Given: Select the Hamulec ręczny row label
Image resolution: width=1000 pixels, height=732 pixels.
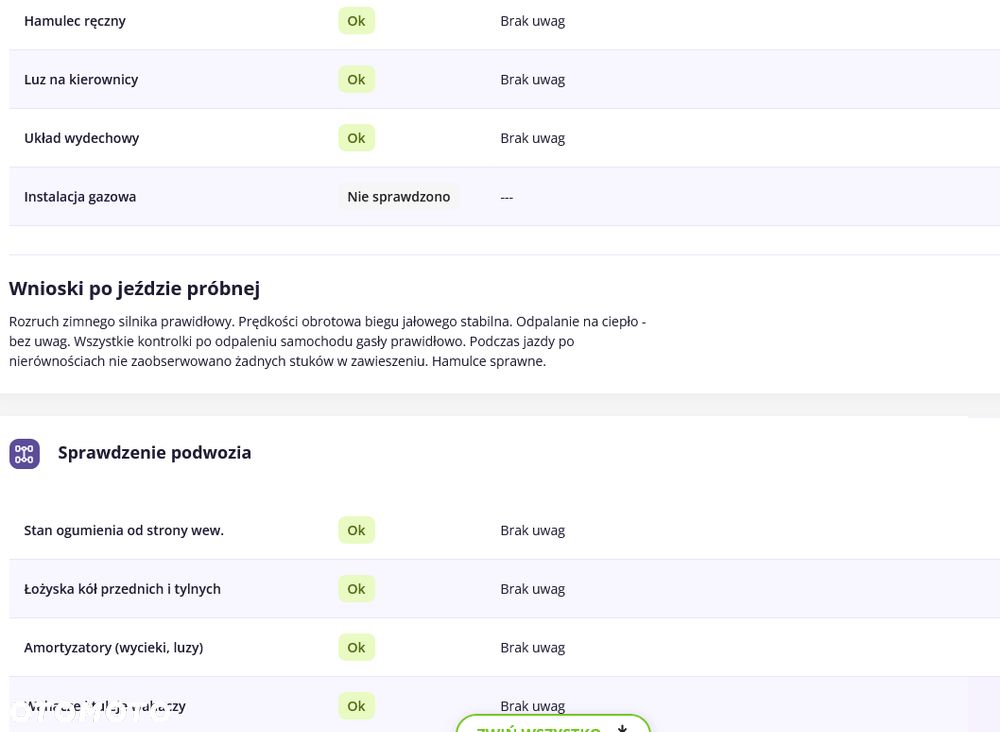Looking at the screenshot, I should tap(75, 21).
